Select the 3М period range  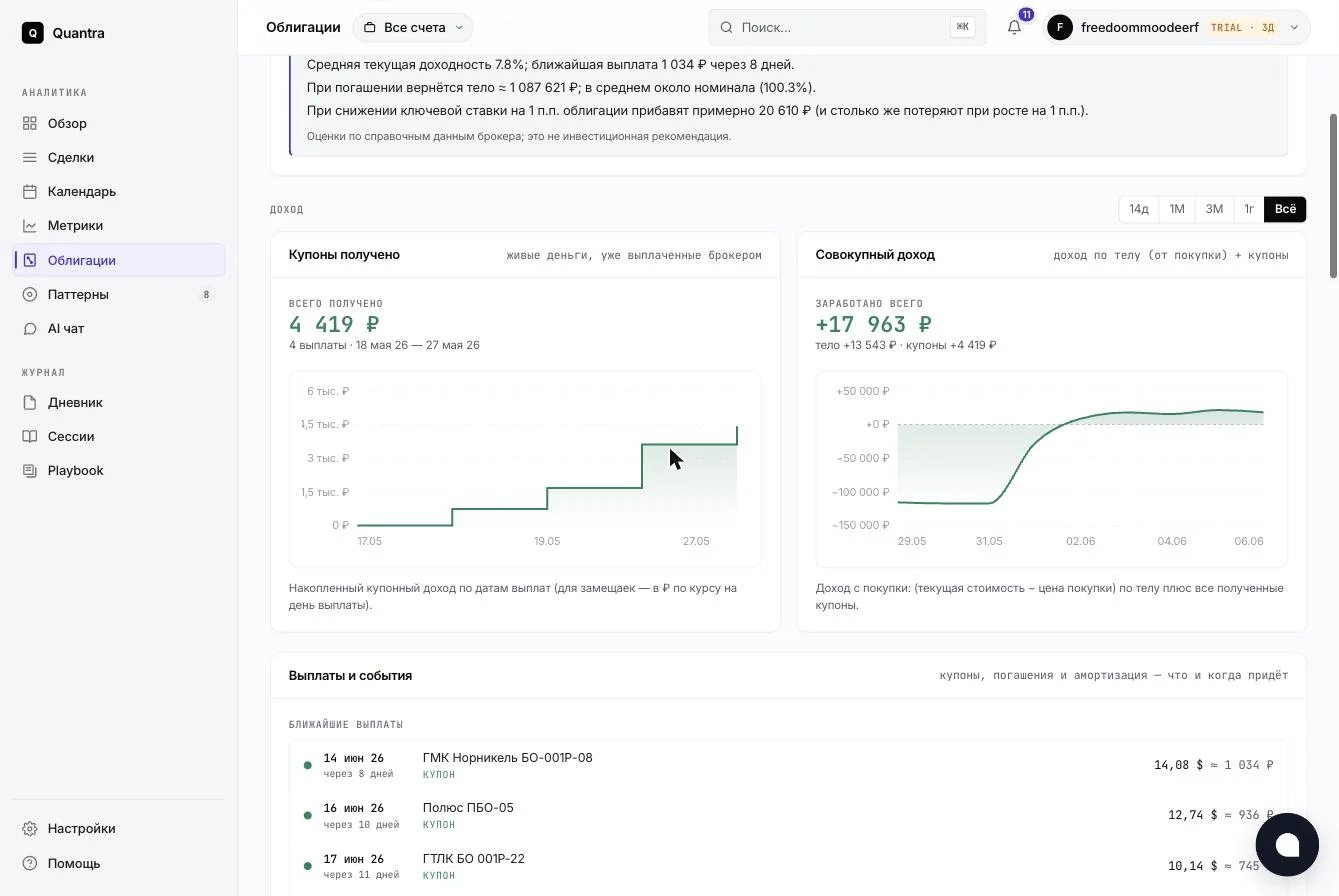(x=1214, y=209)
